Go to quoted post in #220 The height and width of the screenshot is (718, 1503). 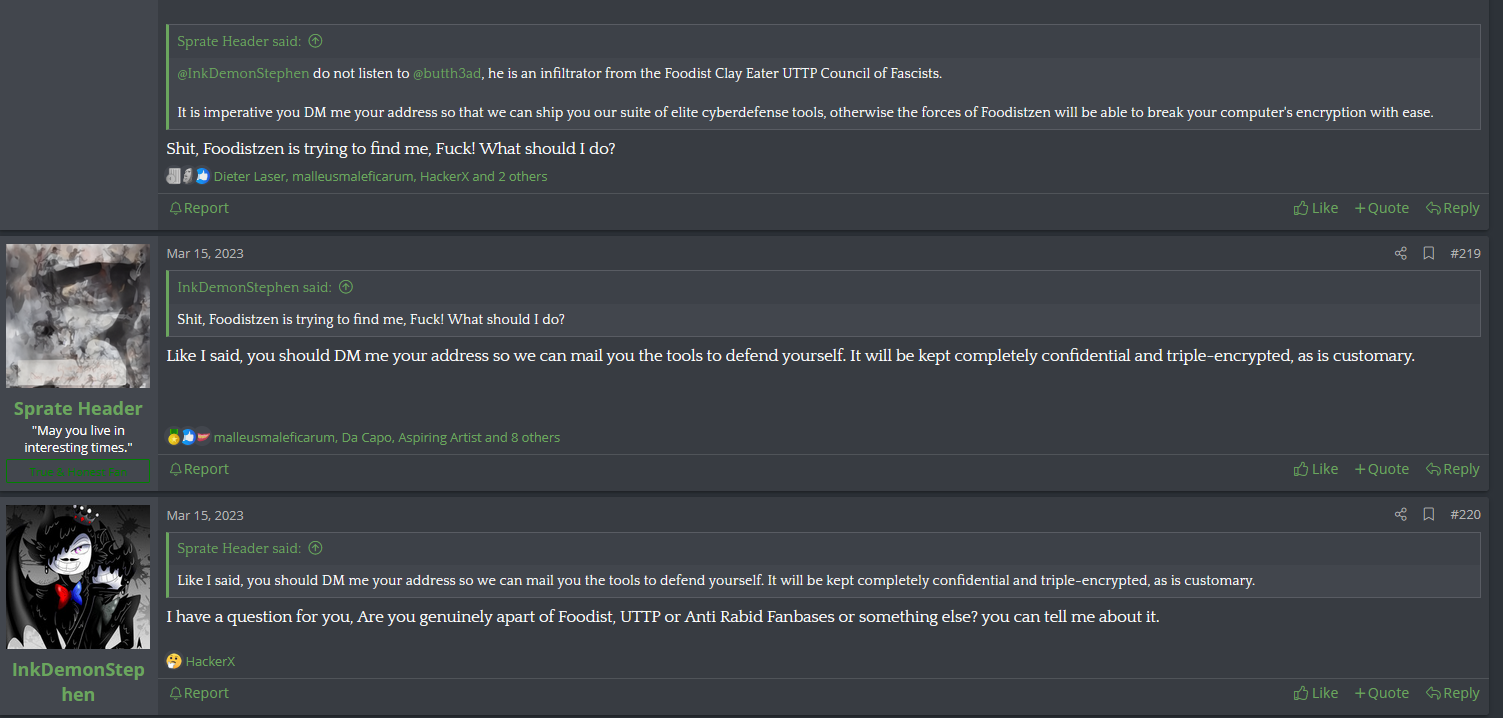(x=315, y=548)
